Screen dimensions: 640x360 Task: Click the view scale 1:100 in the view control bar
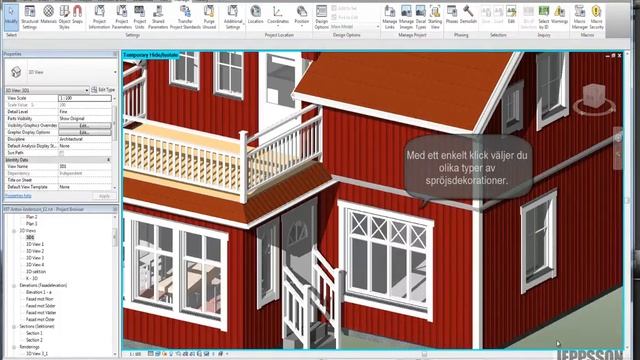135,354
